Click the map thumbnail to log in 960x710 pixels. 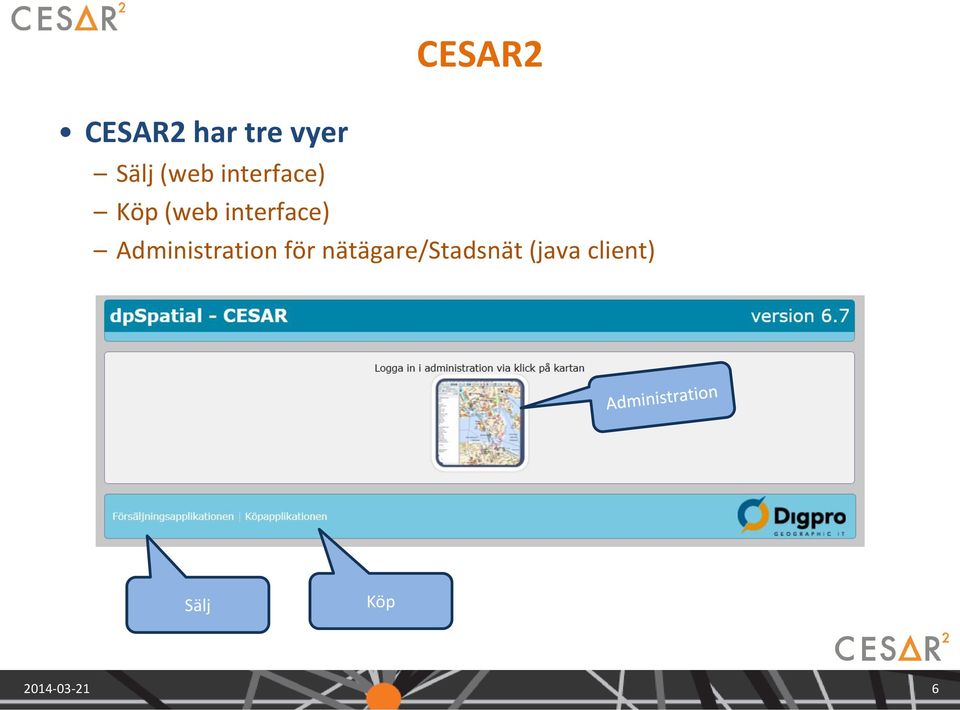pos(480,423)
